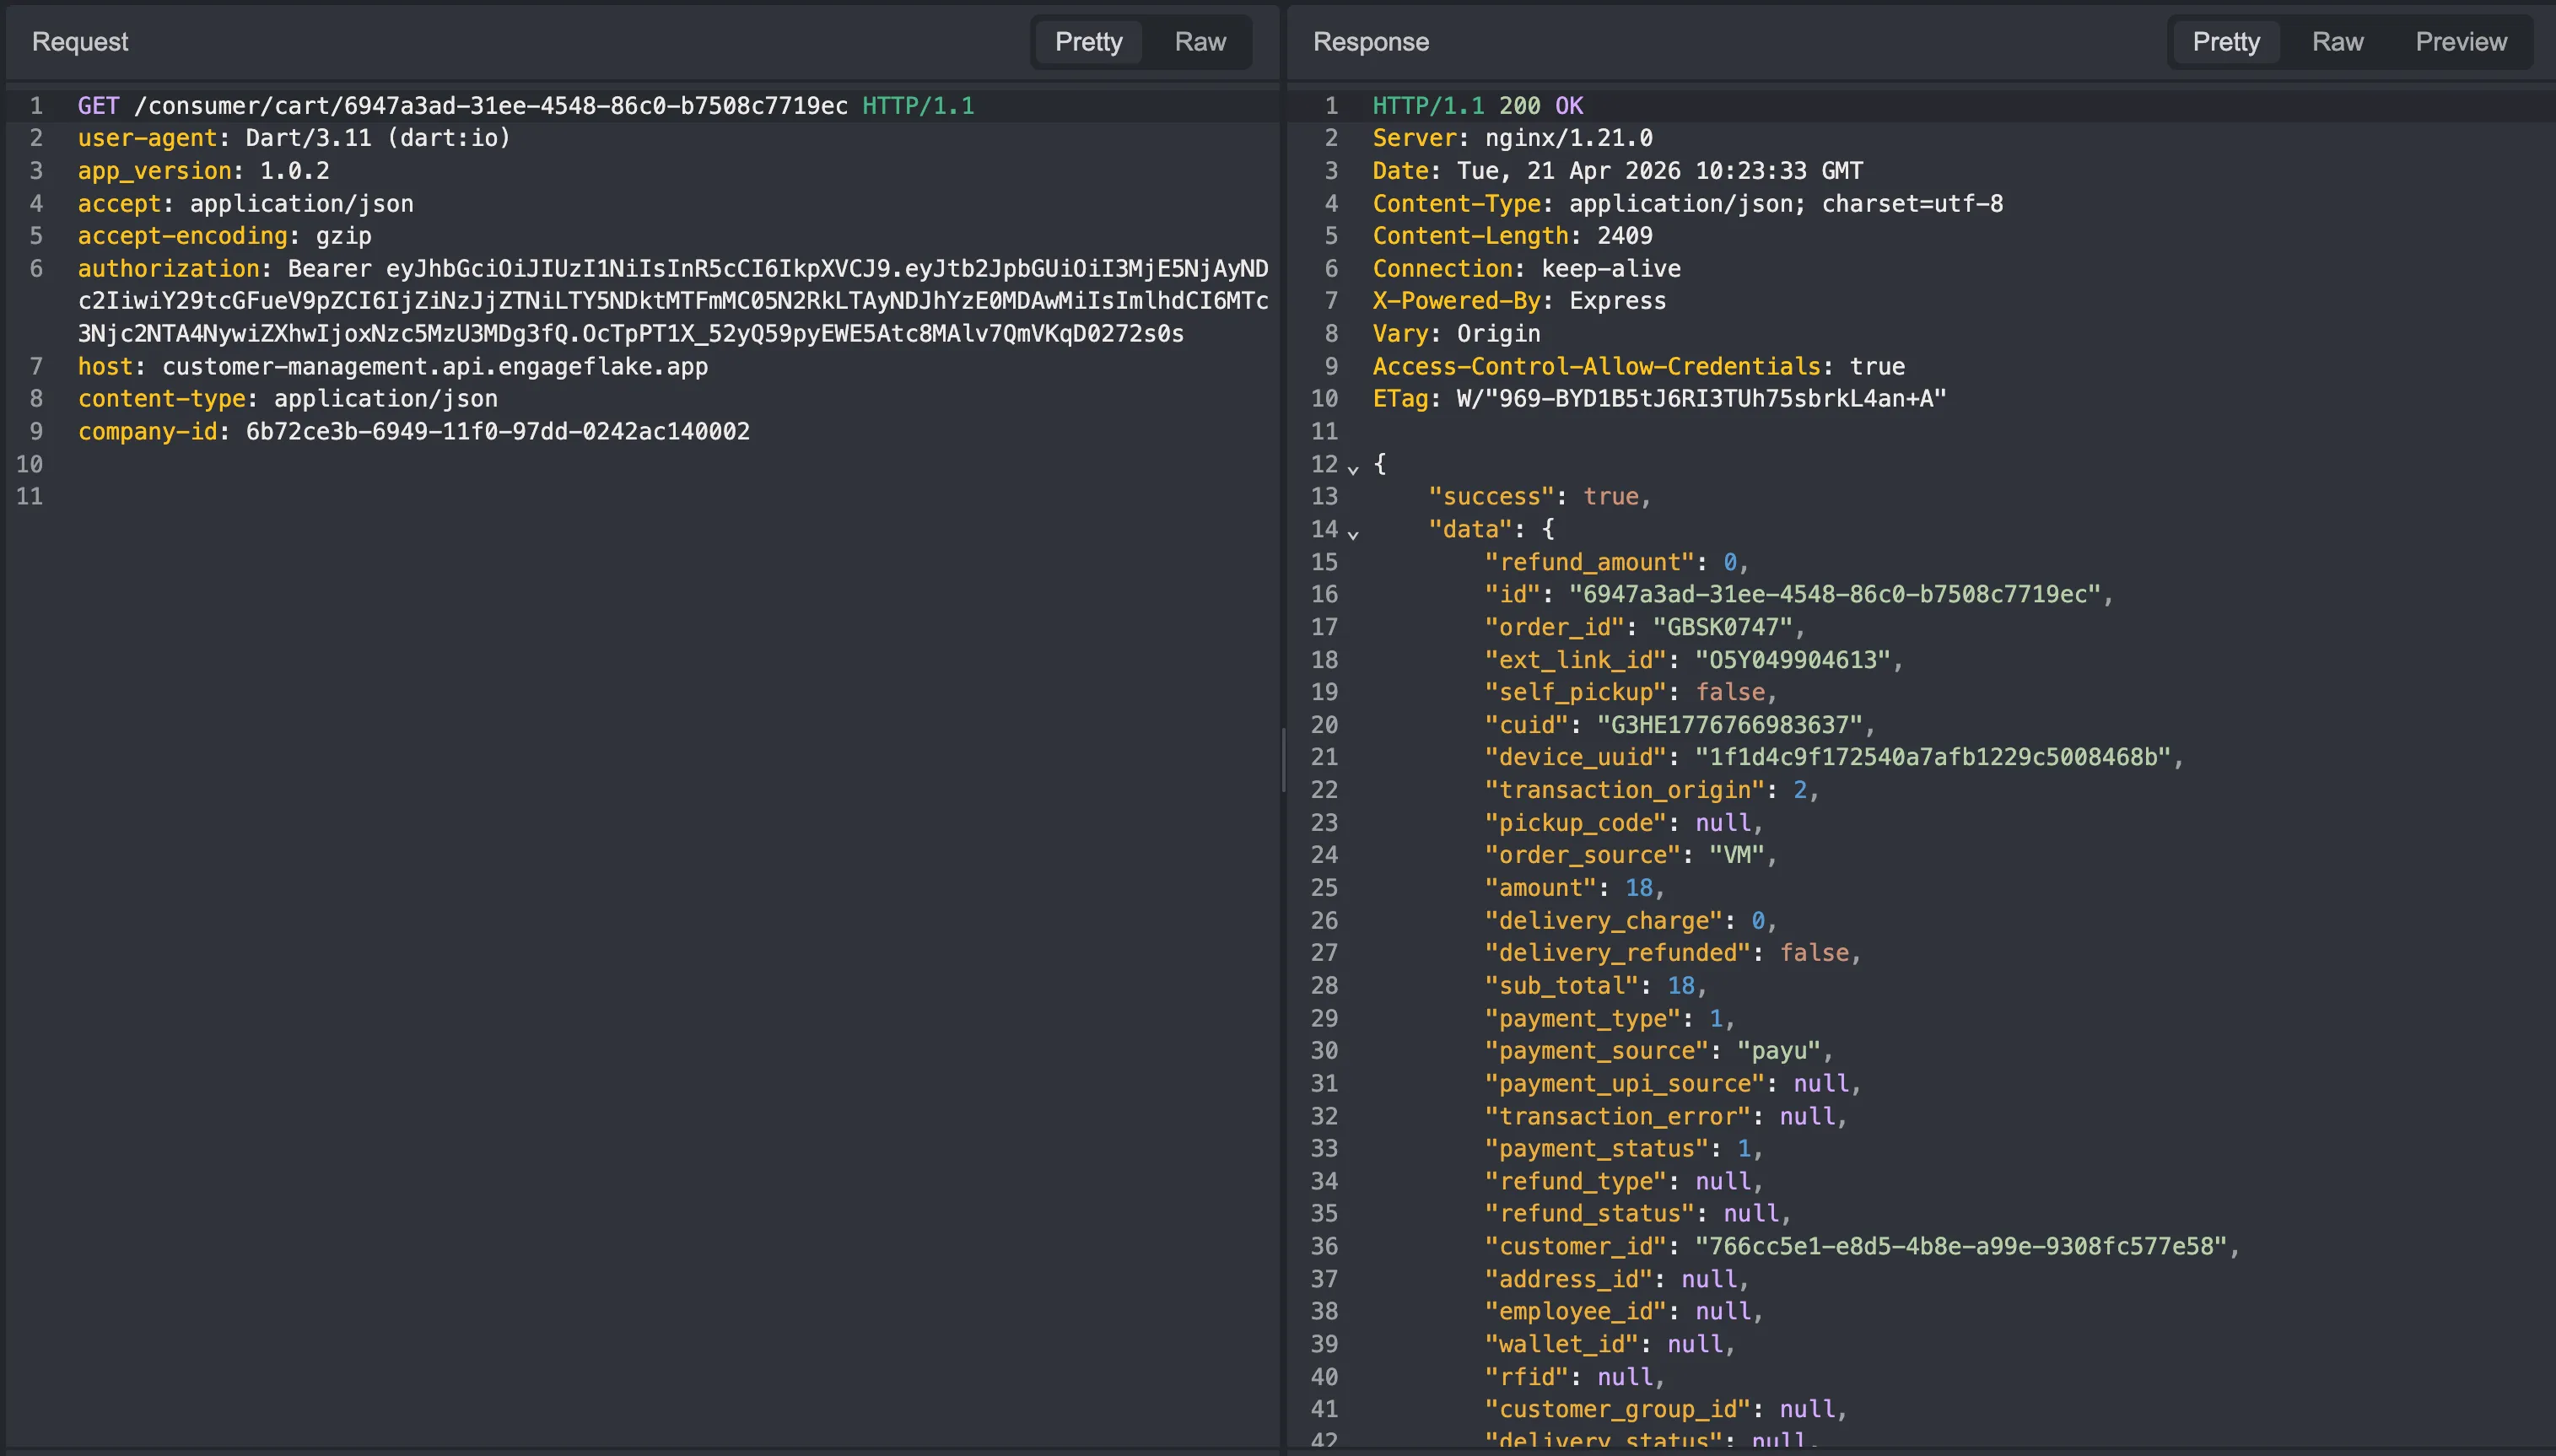Collapse the root JSON object fold arrow
This screenshot has height=1456, width=2556.
(x=1353, y=468)
